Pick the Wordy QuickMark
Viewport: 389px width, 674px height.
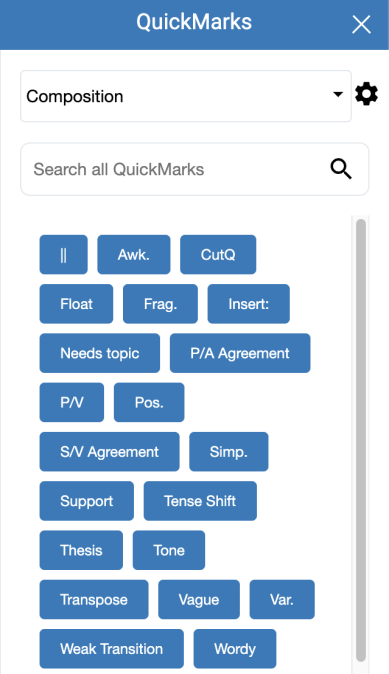(235, 649)
